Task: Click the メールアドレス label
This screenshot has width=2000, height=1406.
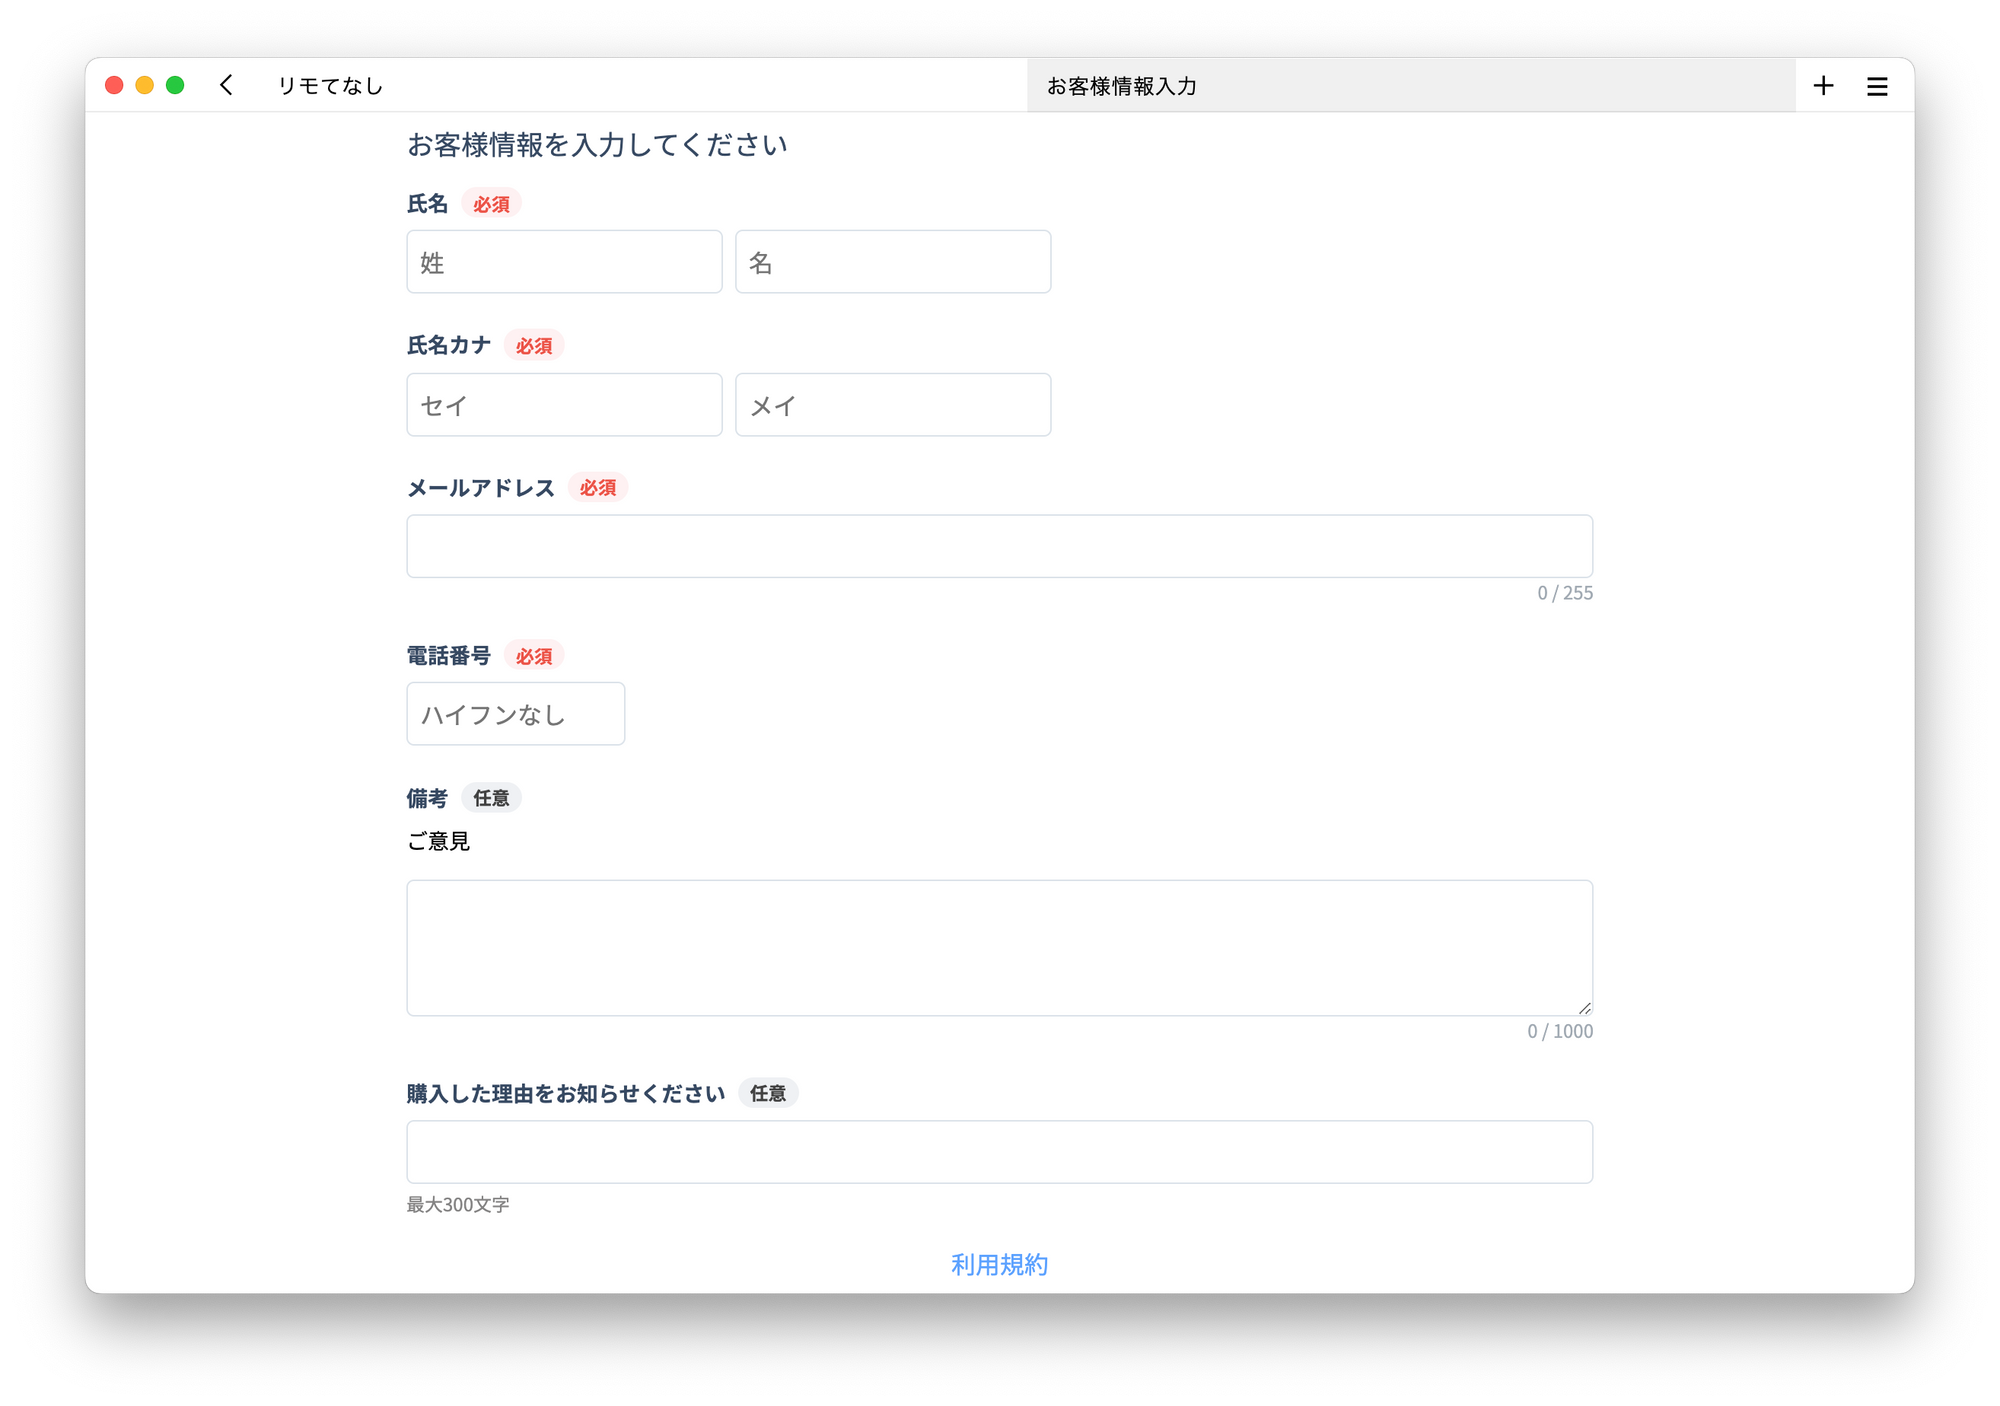Action: (x=481, y=488)
